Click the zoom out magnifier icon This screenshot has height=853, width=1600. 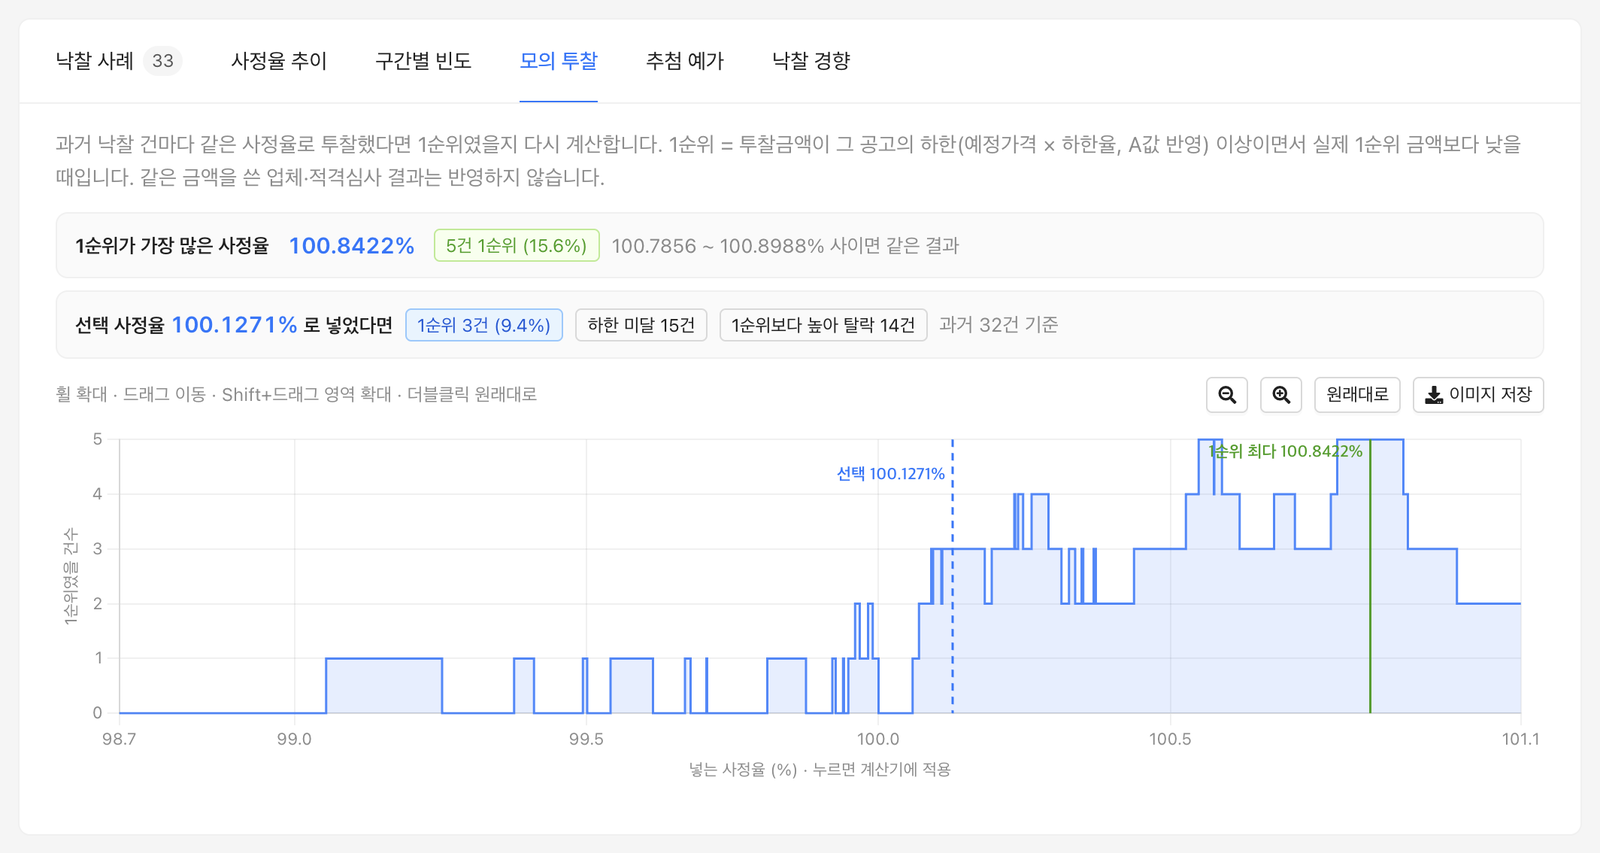pyautogui.click(x=1227, y=395)
